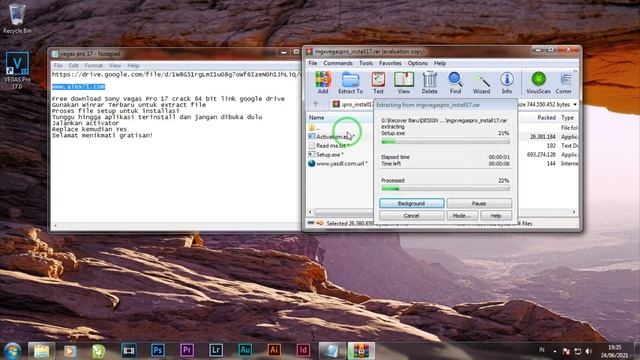Open the Windows Start orb
The height and width of the screenshot is (360, 640).
coord(12,351)
